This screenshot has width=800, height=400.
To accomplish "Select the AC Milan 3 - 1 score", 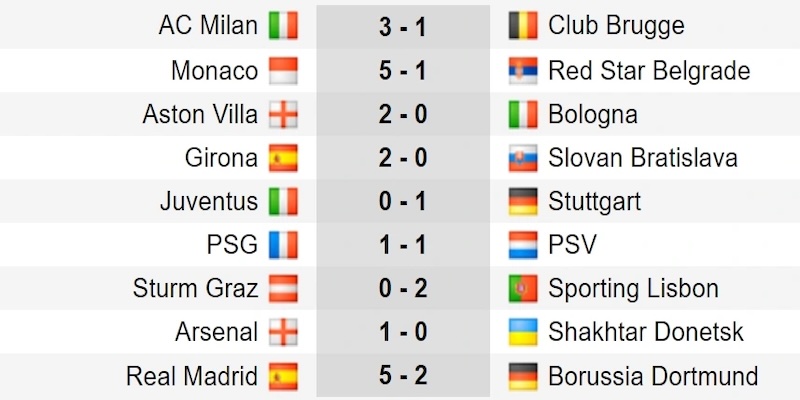I will [x=403, y=26].
